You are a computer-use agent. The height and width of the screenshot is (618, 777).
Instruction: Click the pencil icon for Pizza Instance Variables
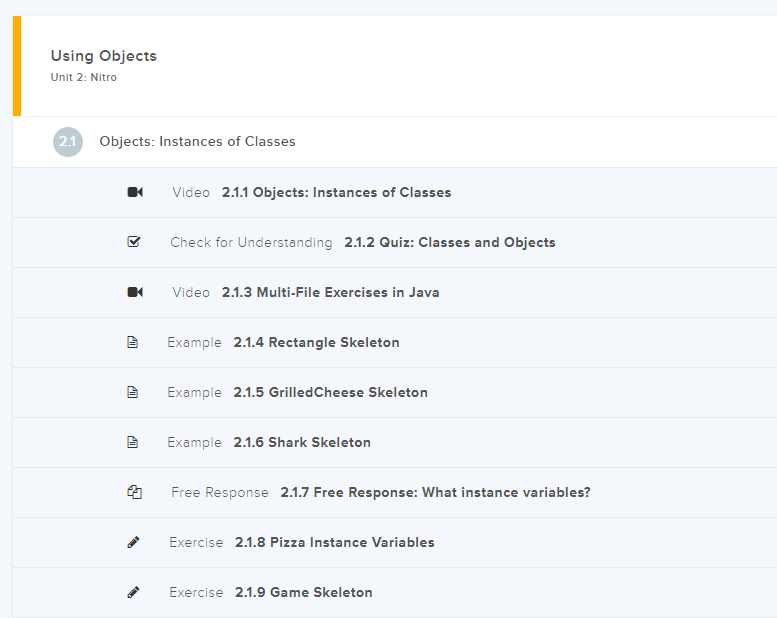(134, 542)
